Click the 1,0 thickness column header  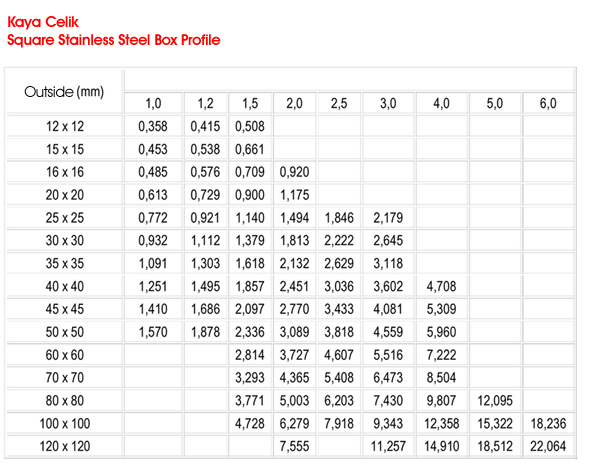point(153,104)
